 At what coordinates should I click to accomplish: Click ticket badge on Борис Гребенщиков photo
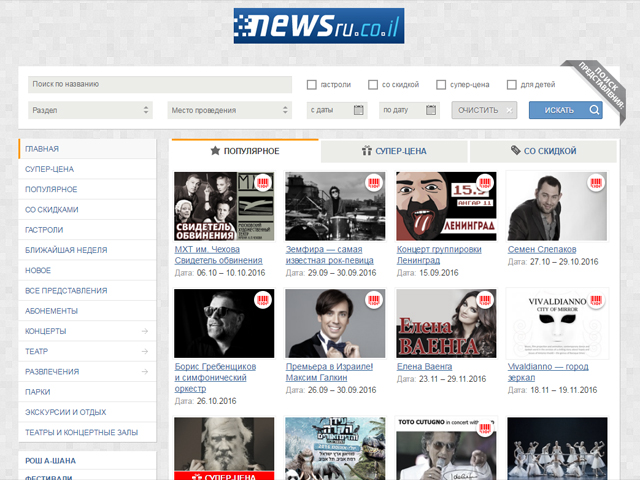pos(263,300)
